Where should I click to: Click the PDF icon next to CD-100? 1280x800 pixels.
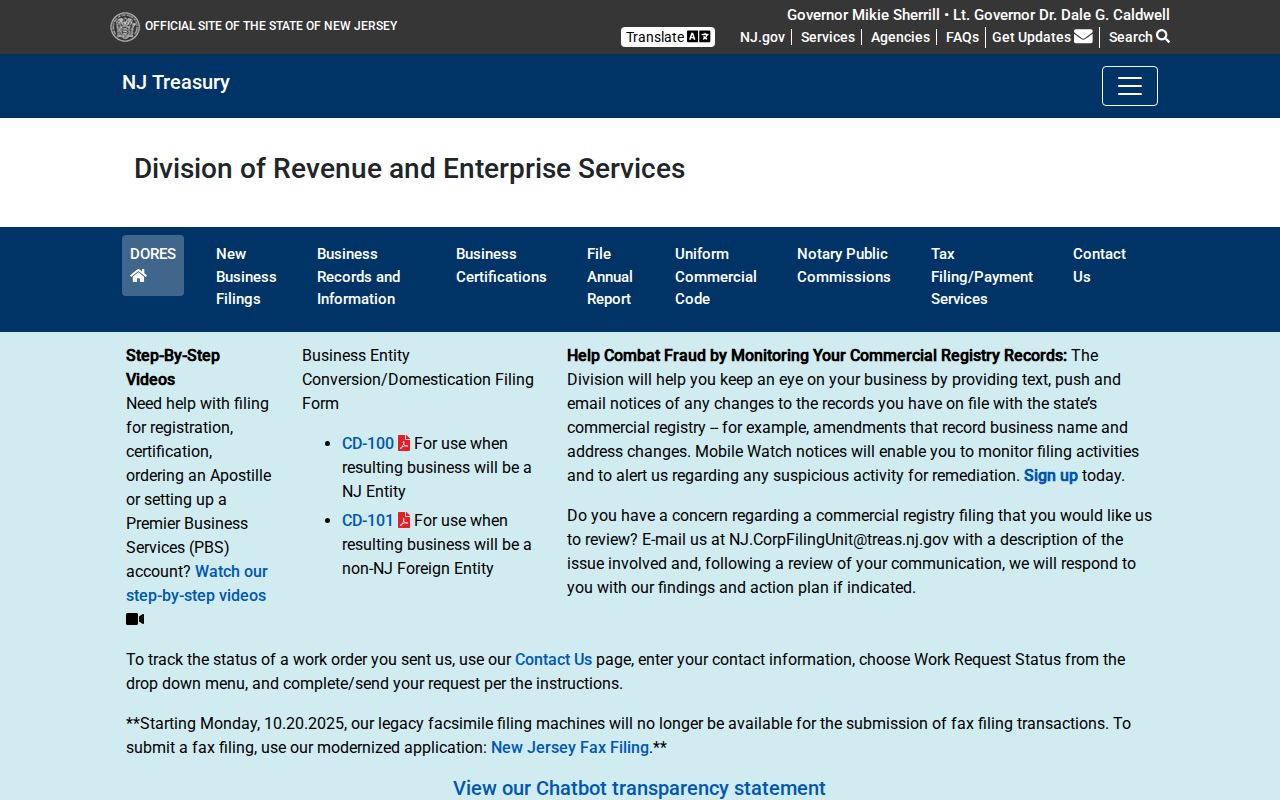(x=404, y=443)
